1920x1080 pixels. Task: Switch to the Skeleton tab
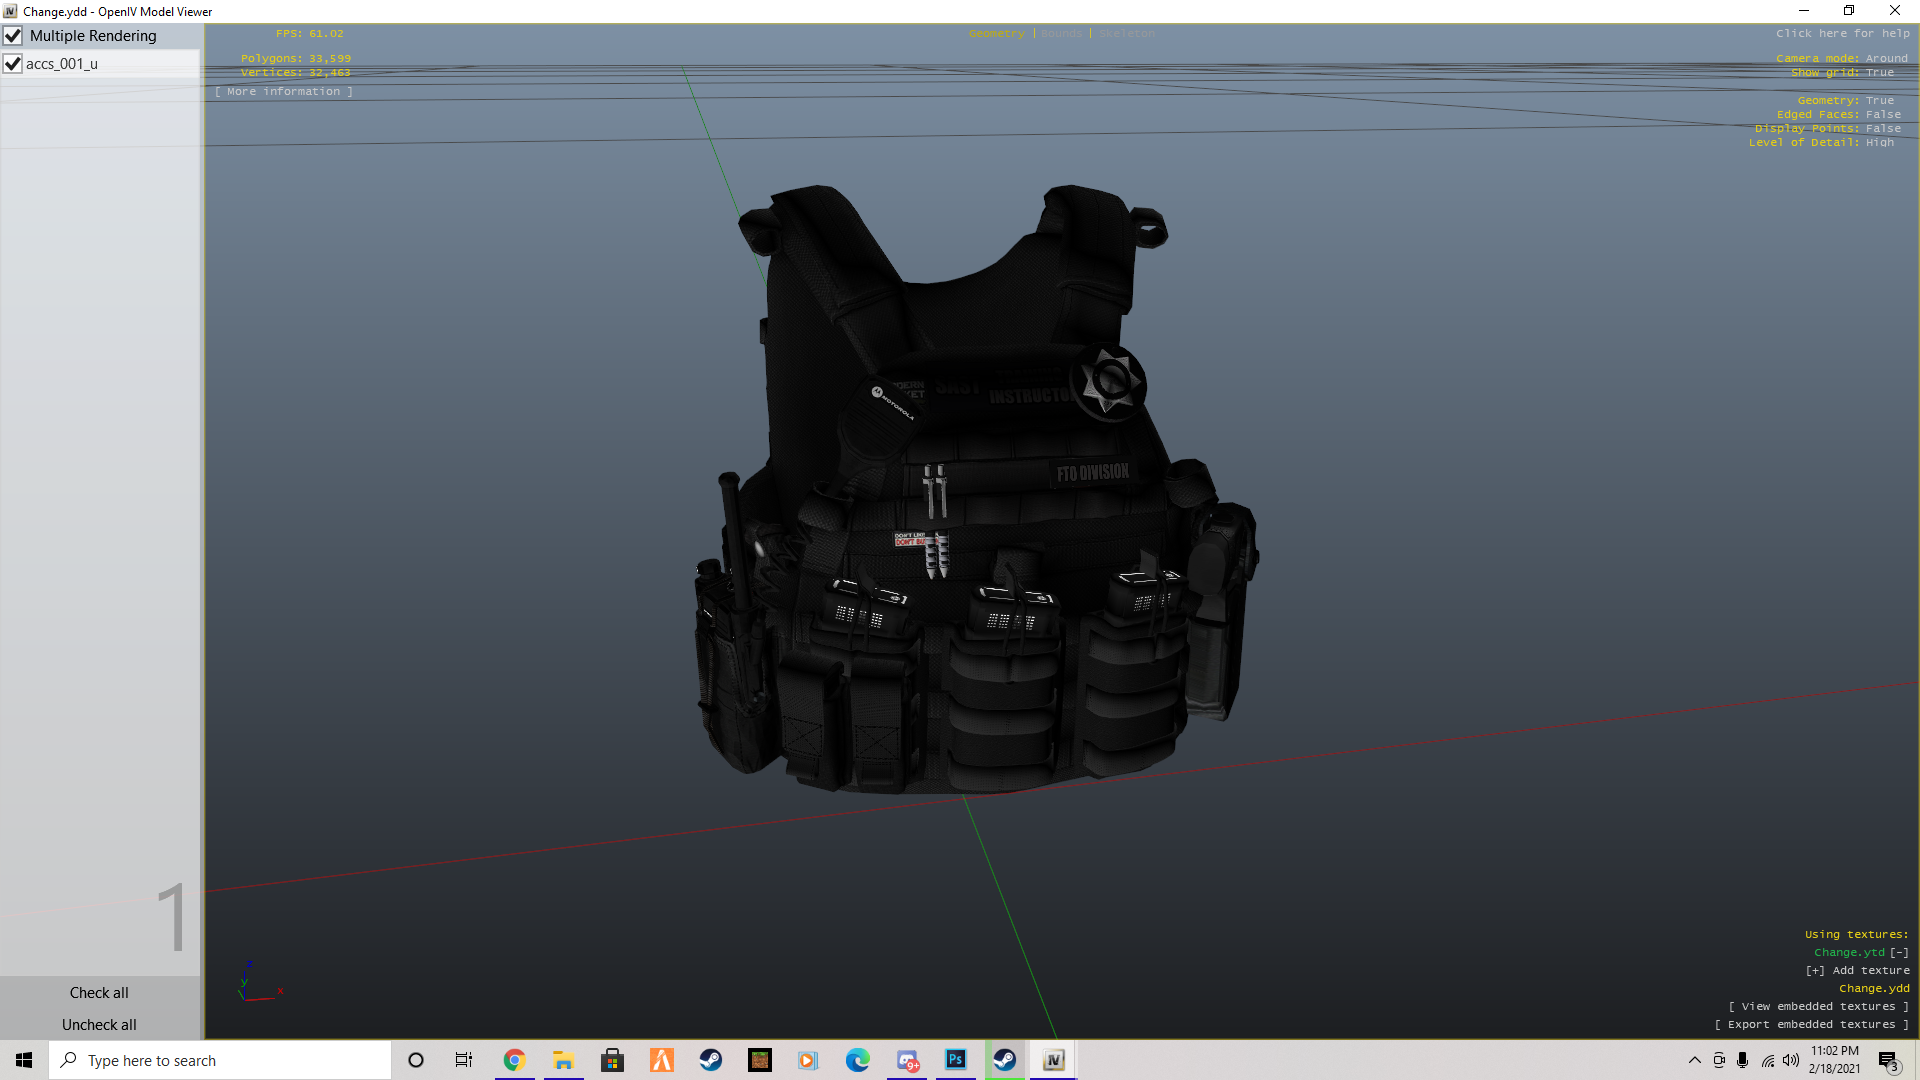[x=1126, y=34]
